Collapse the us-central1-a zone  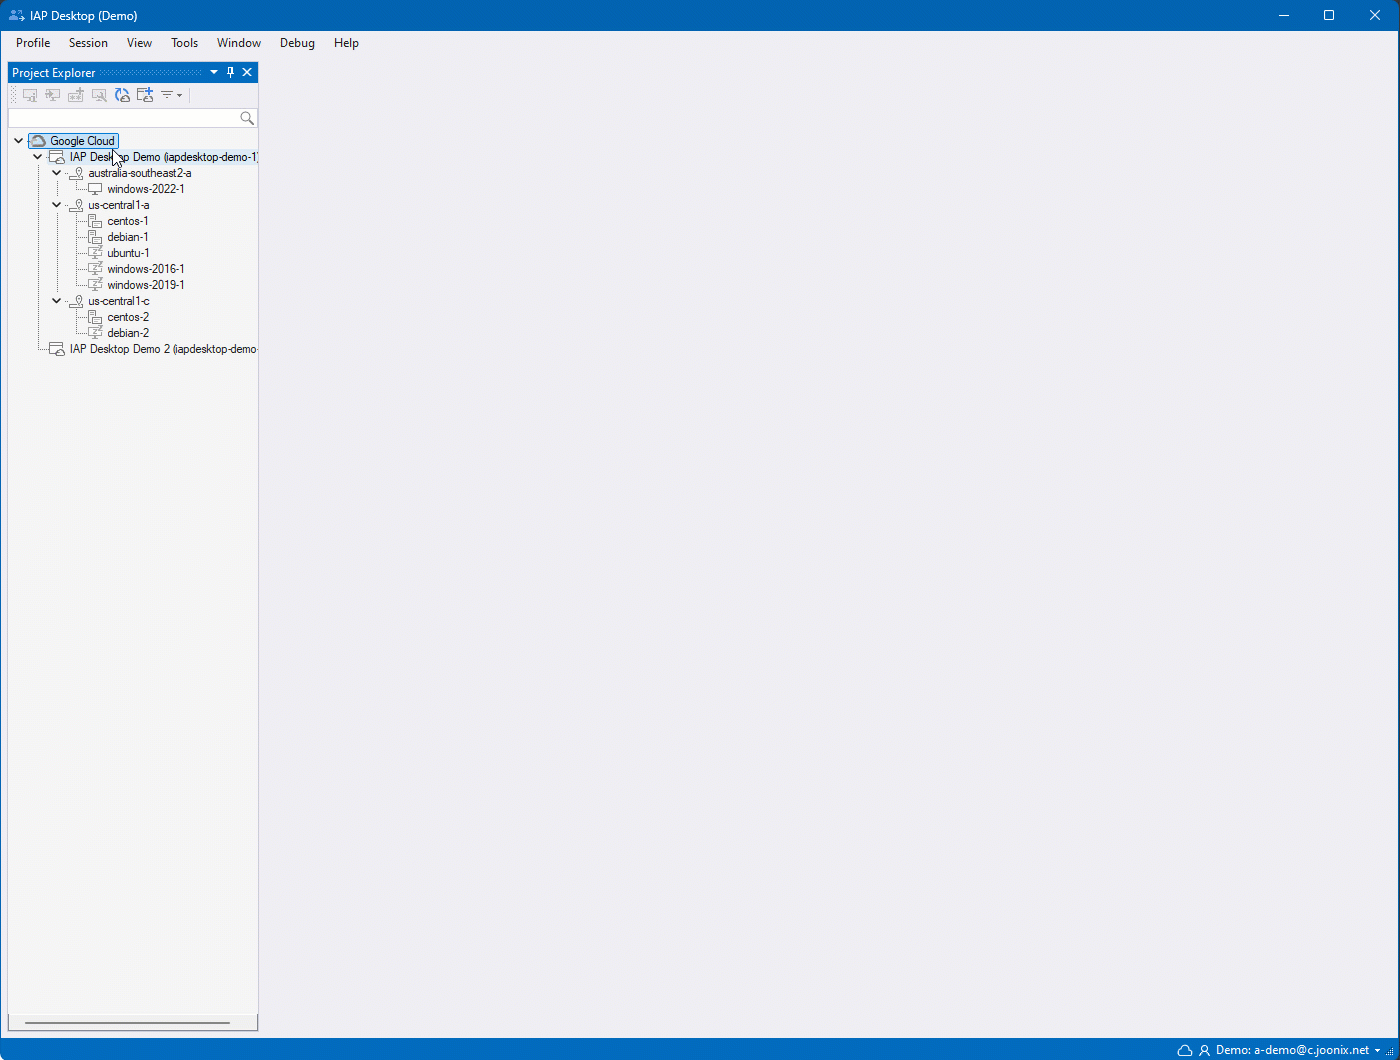[x=57, y=205]
